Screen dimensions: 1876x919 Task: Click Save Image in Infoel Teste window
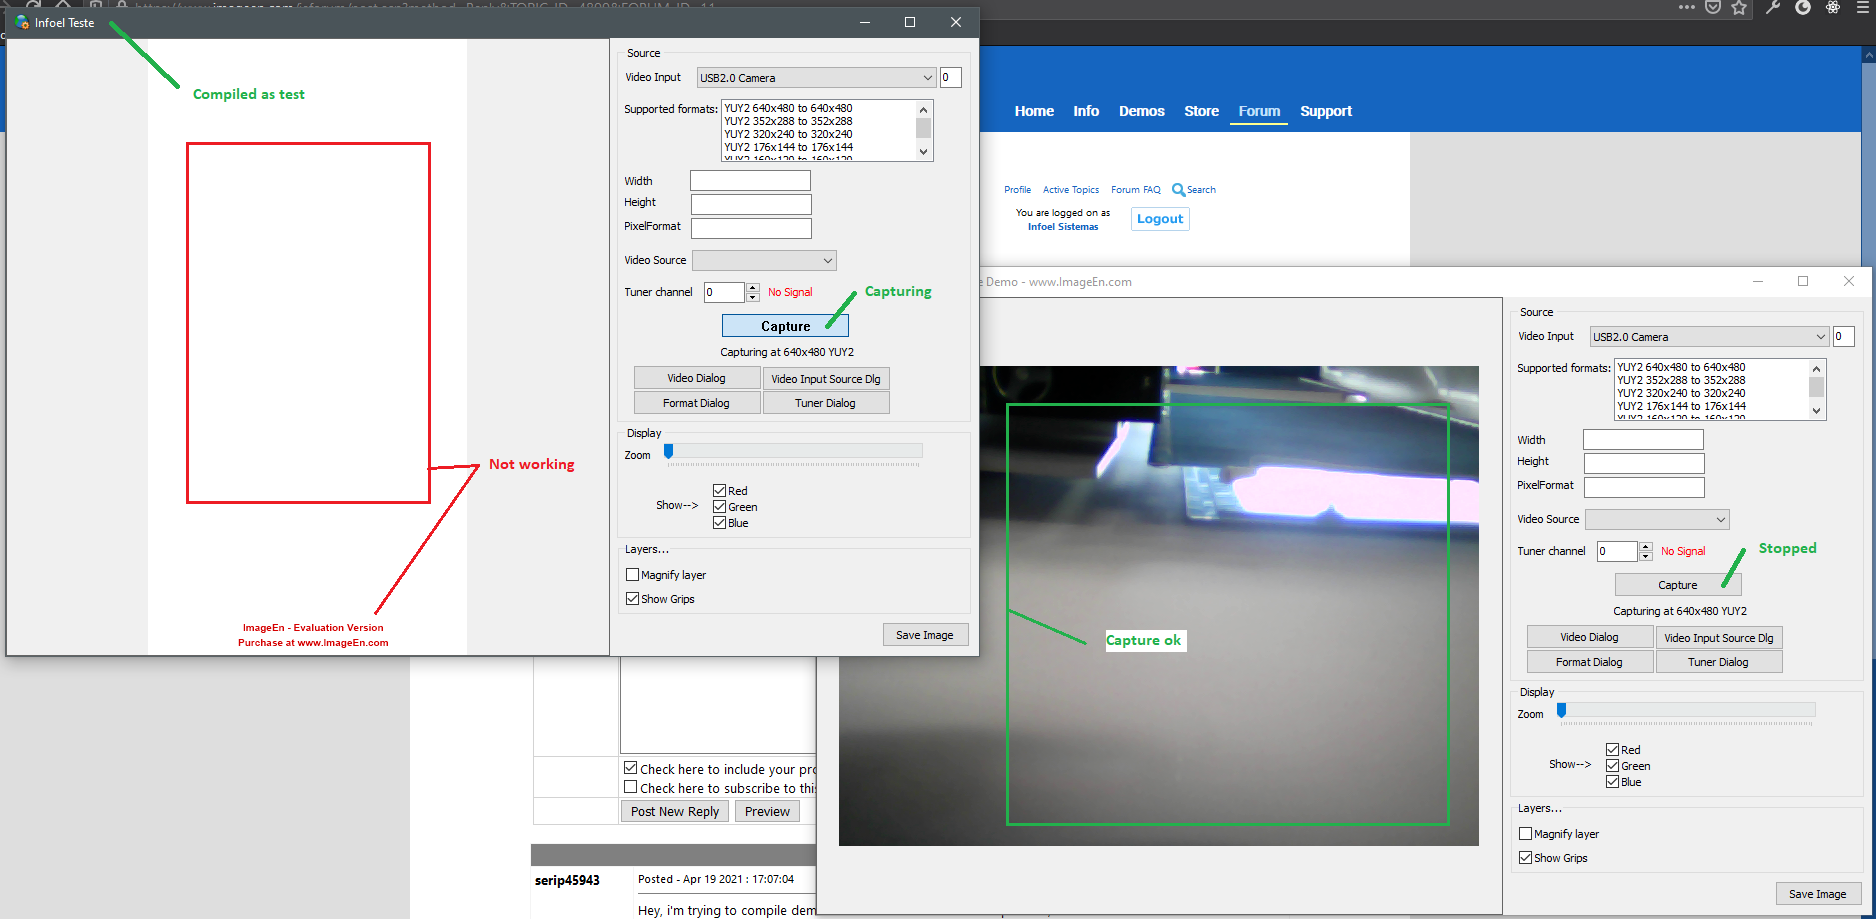click(x=925, y=635)
